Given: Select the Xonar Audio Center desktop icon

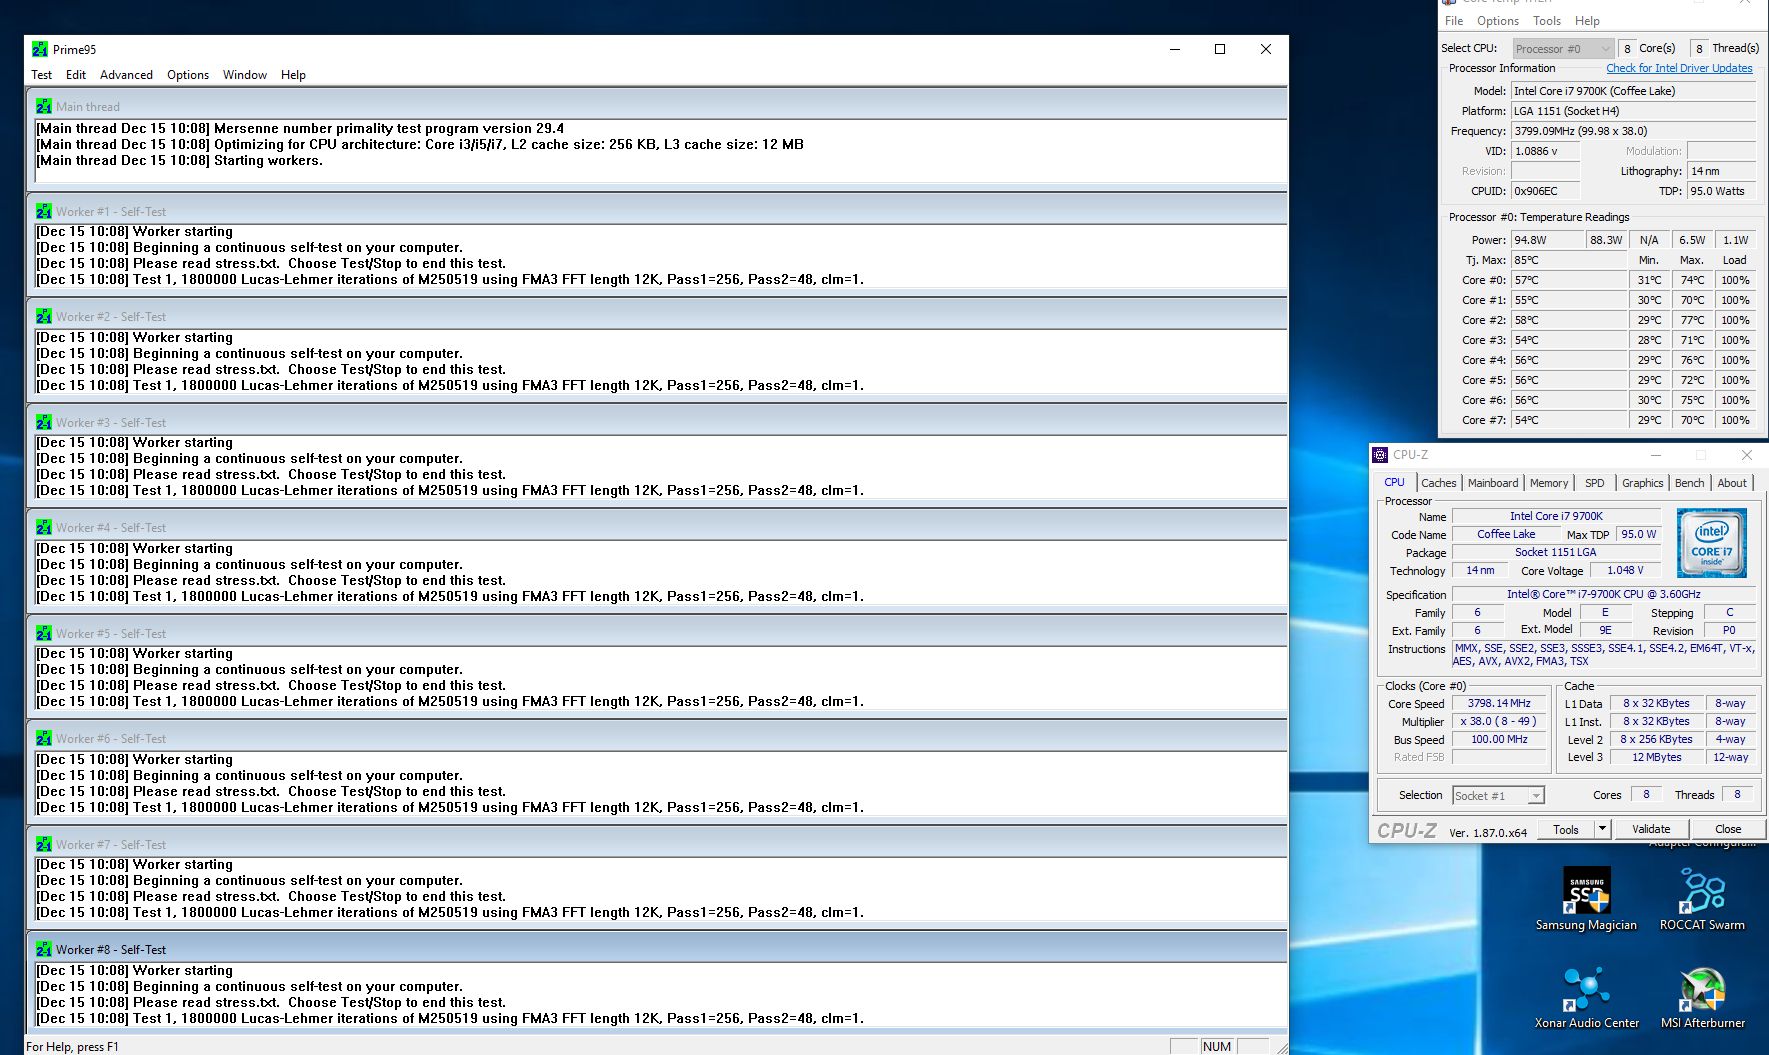Looking at the screenshot, I should [1587, 997].
